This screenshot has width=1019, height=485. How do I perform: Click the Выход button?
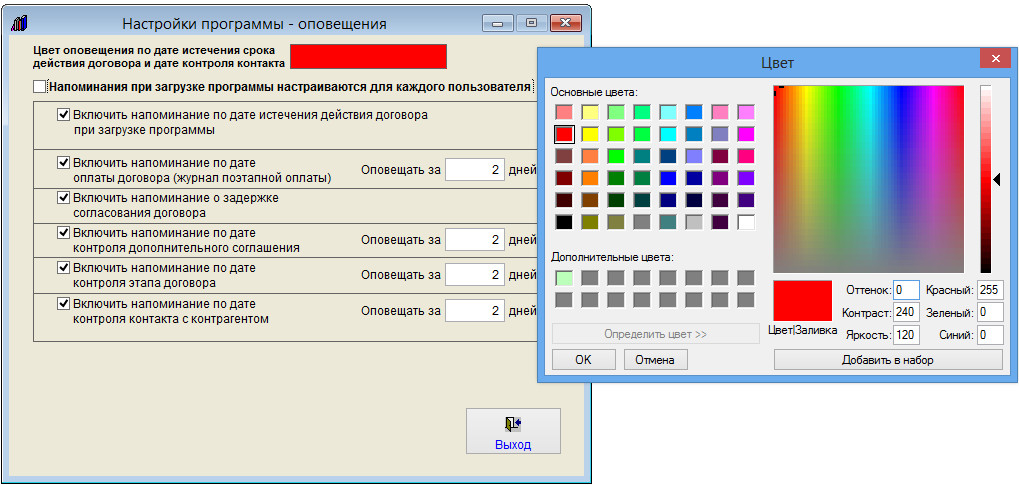click(513, 431)
